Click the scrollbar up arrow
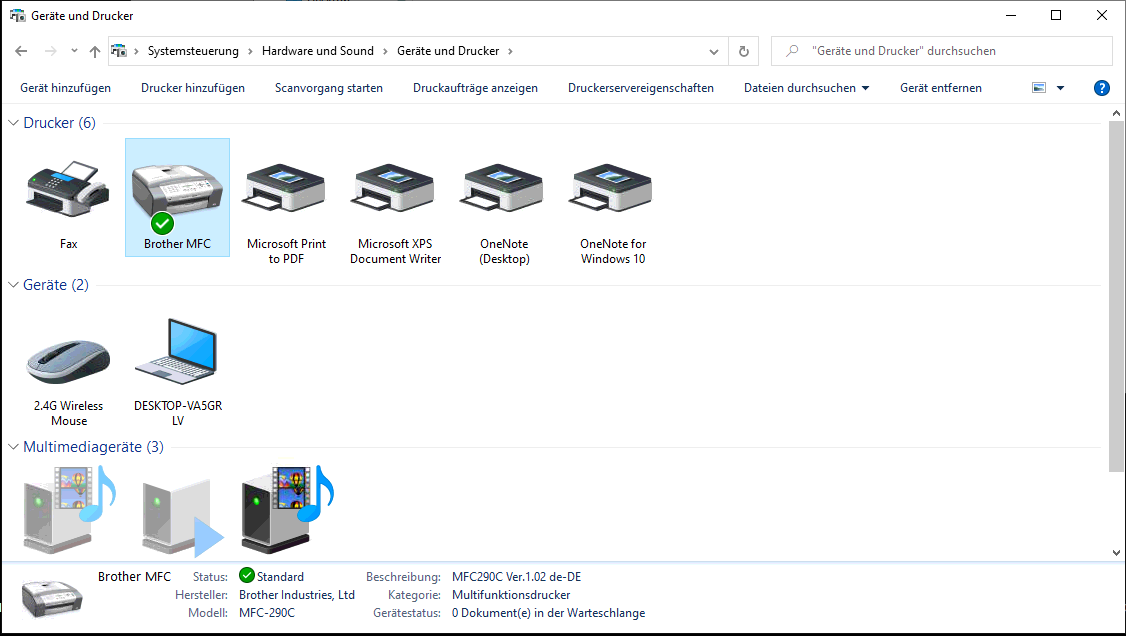Image resolution: width=1126 pixels, height=636 pixels. pos(1115,113)
